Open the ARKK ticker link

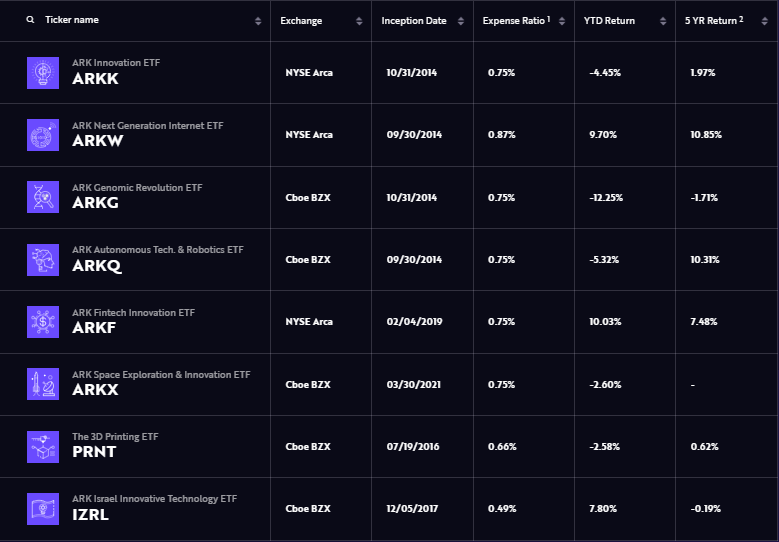pyautogui.click(x=95, y=79)
